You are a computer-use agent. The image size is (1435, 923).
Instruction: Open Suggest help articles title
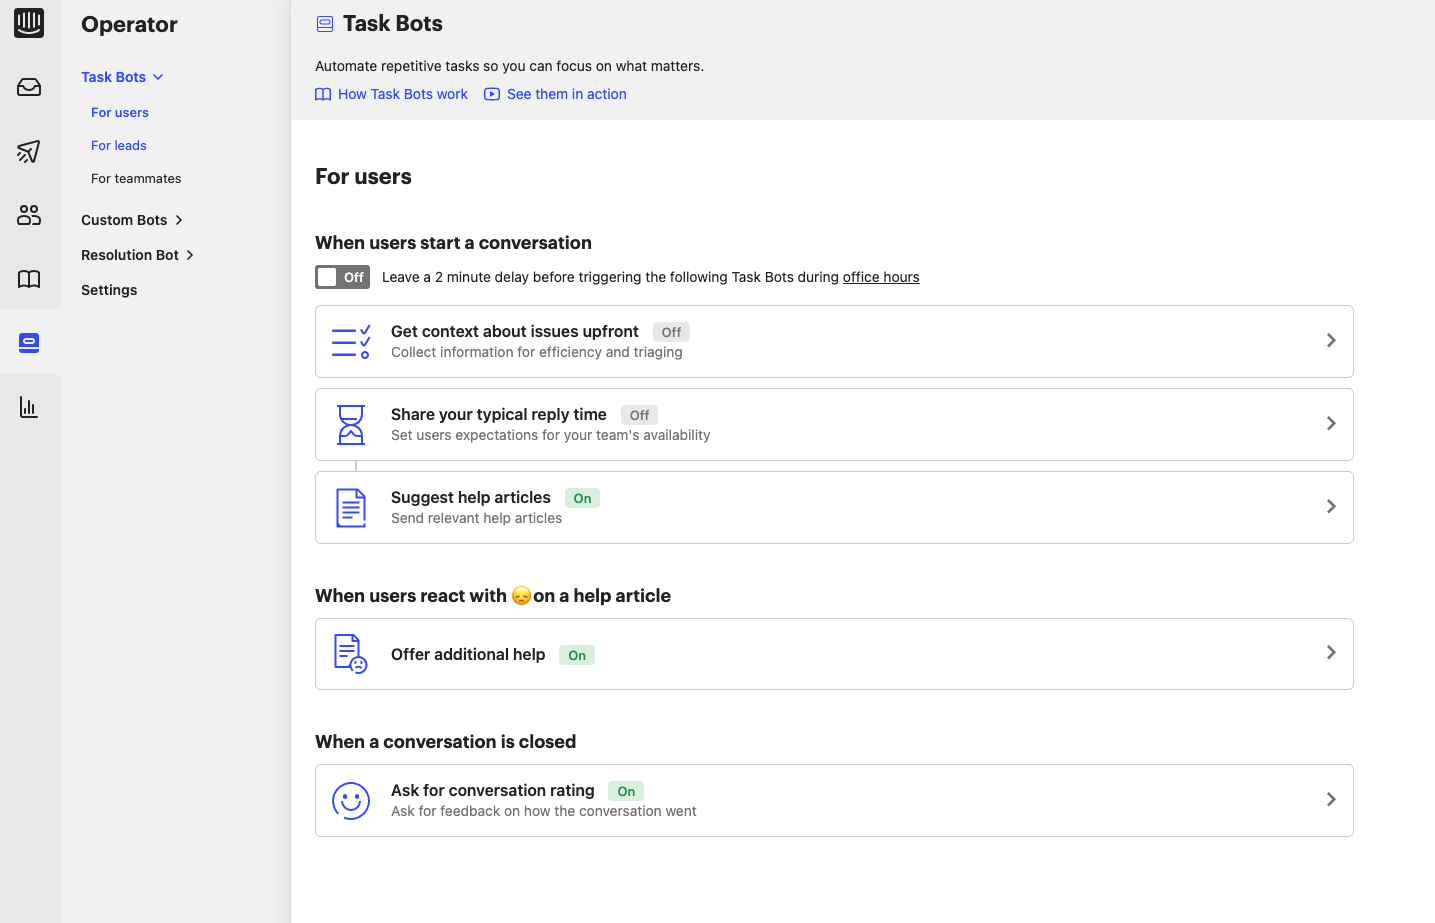pos(471,497)
